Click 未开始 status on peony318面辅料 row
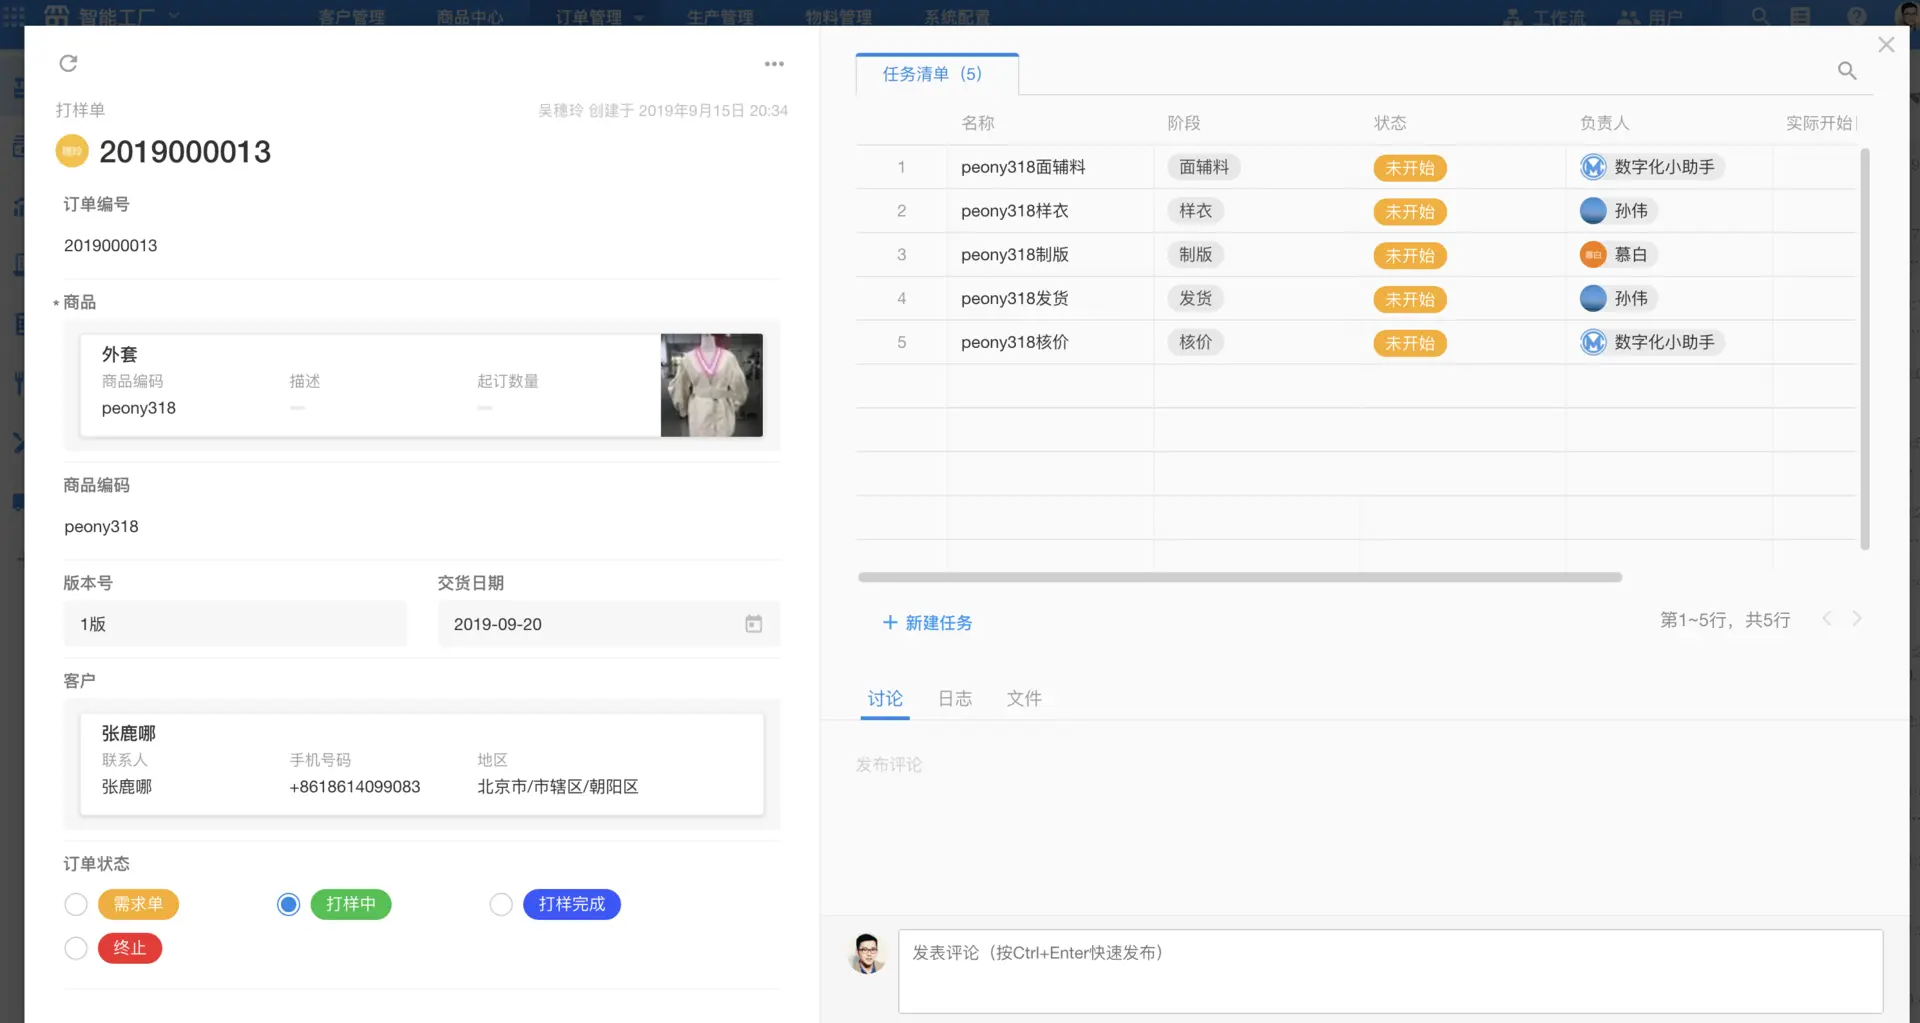 [1410, 168]
